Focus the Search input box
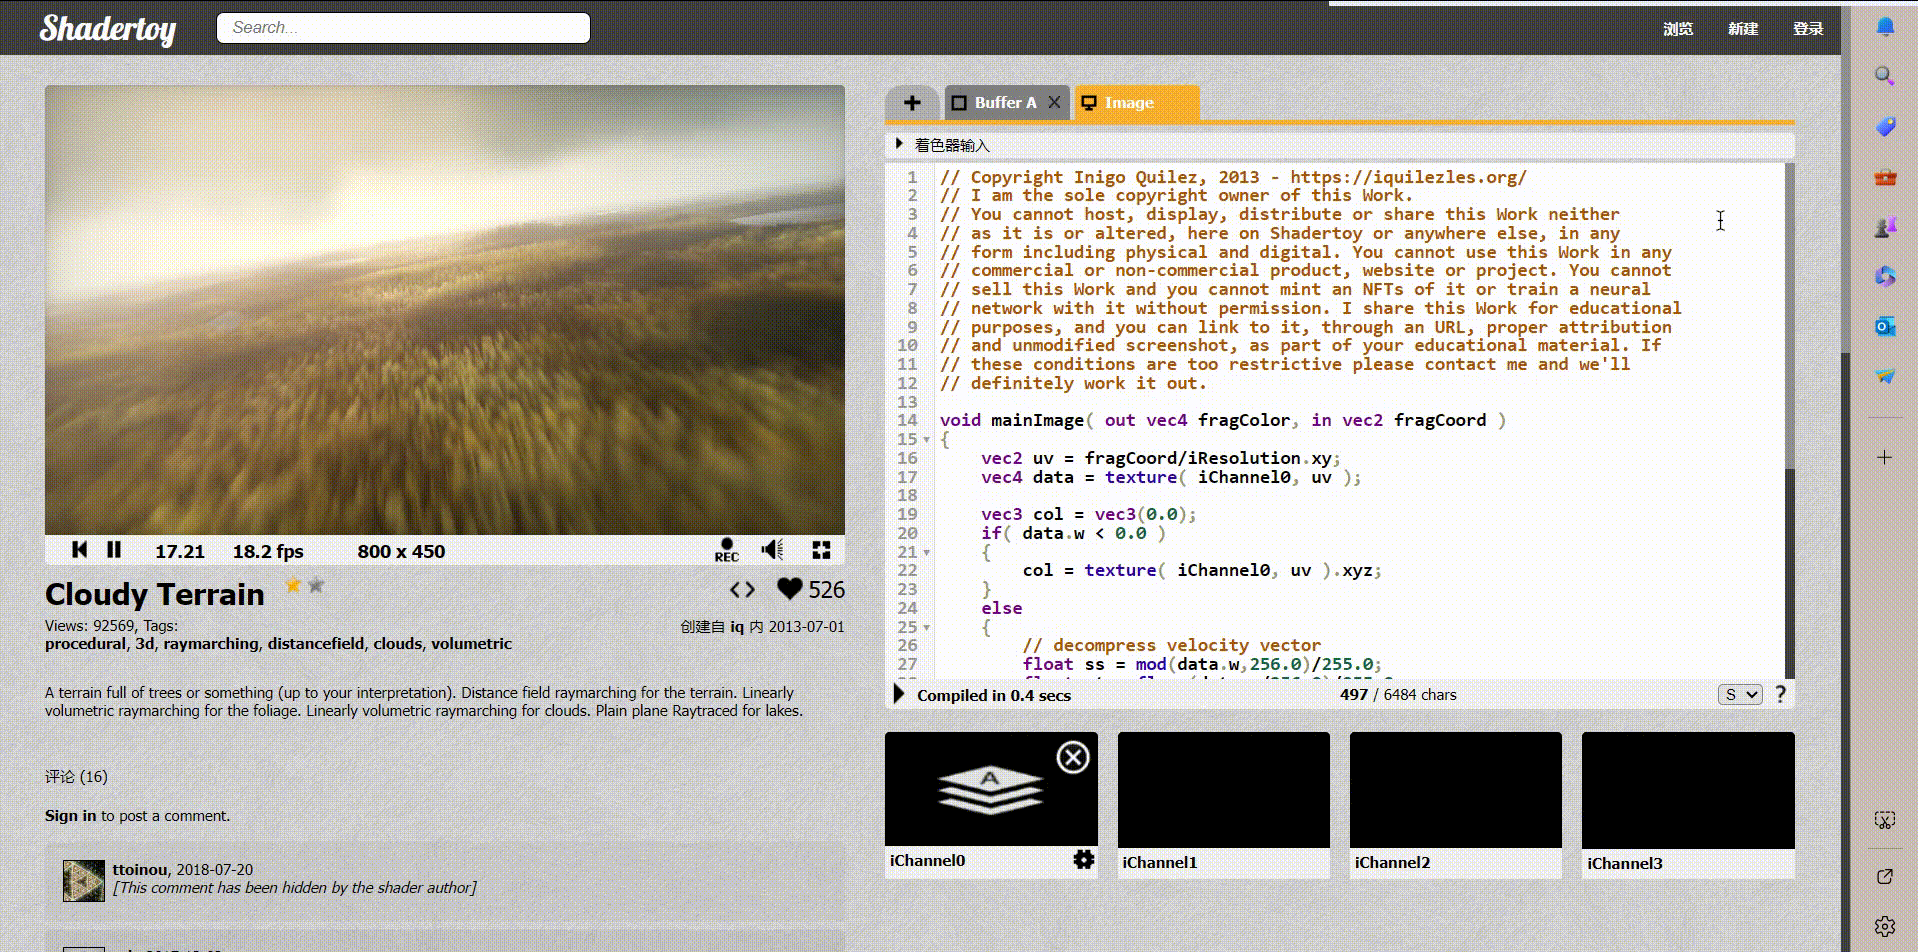This screenshot has width=1918, height=952. point(403,28)
